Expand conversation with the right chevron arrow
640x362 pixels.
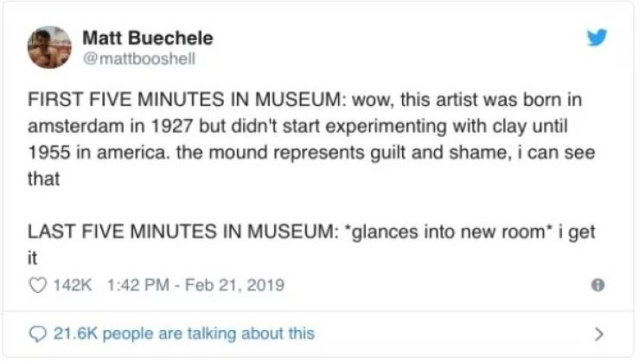coord(599,334)
